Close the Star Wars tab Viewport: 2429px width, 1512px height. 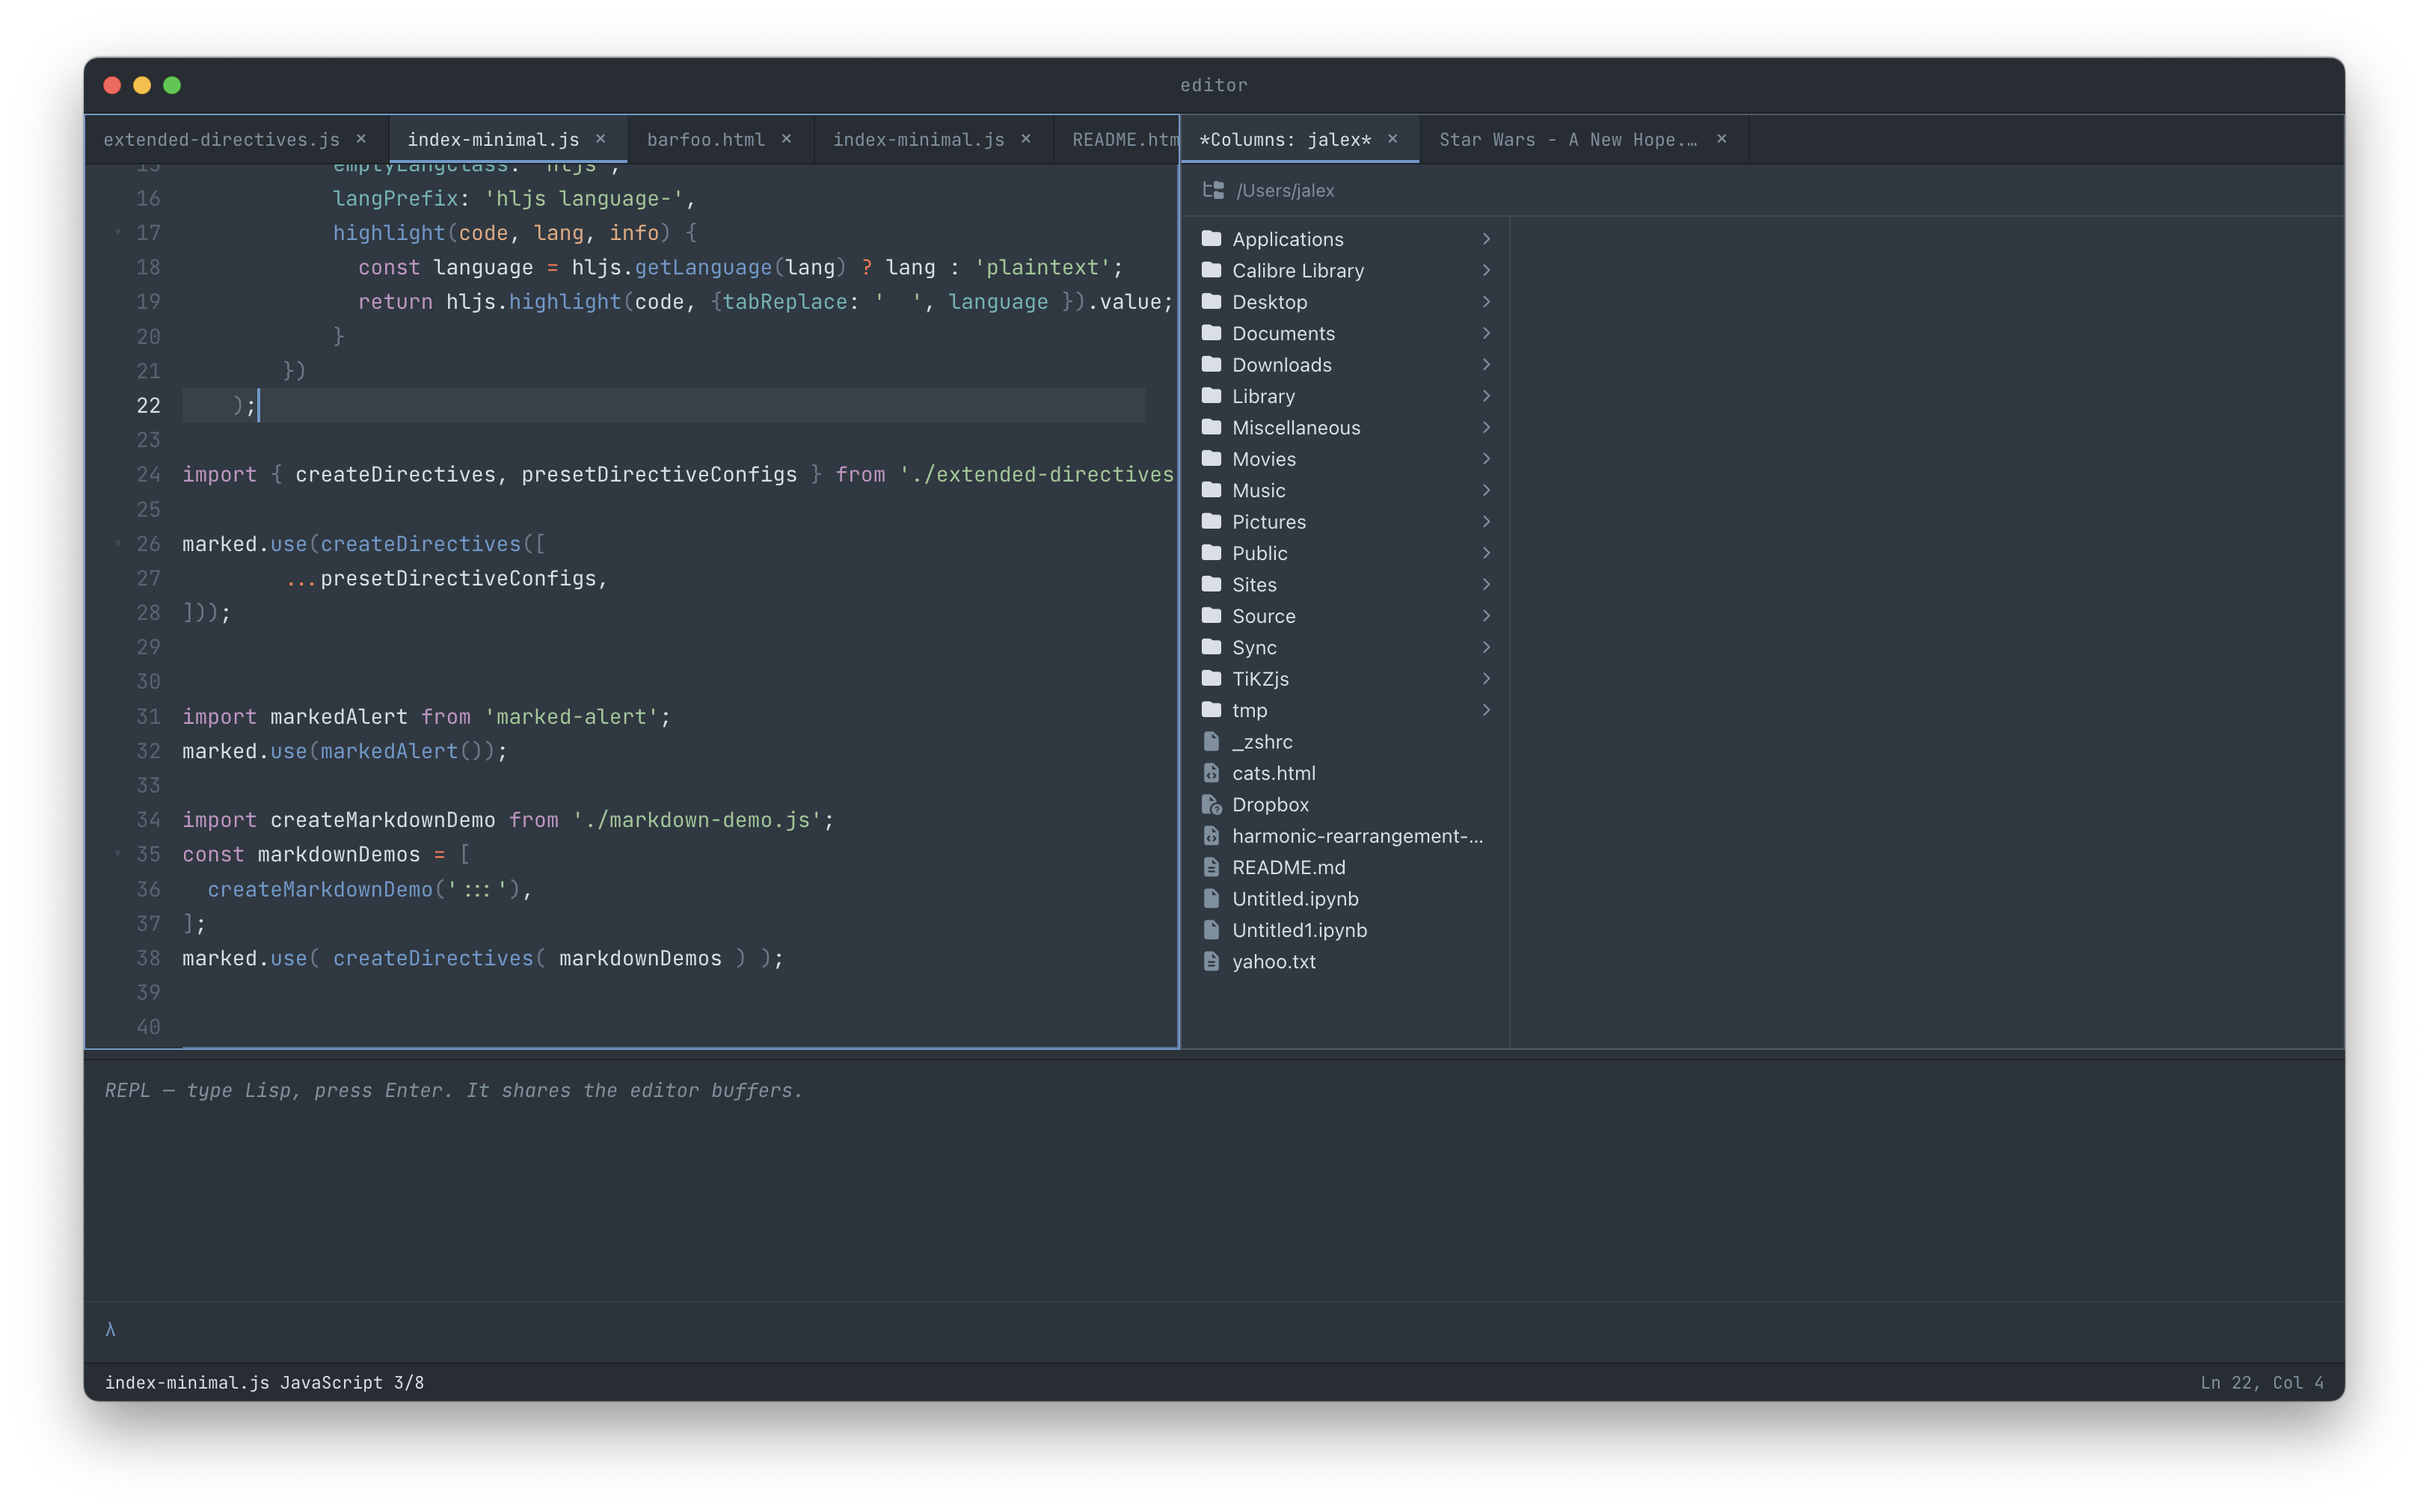click(x=1721, y=139)
